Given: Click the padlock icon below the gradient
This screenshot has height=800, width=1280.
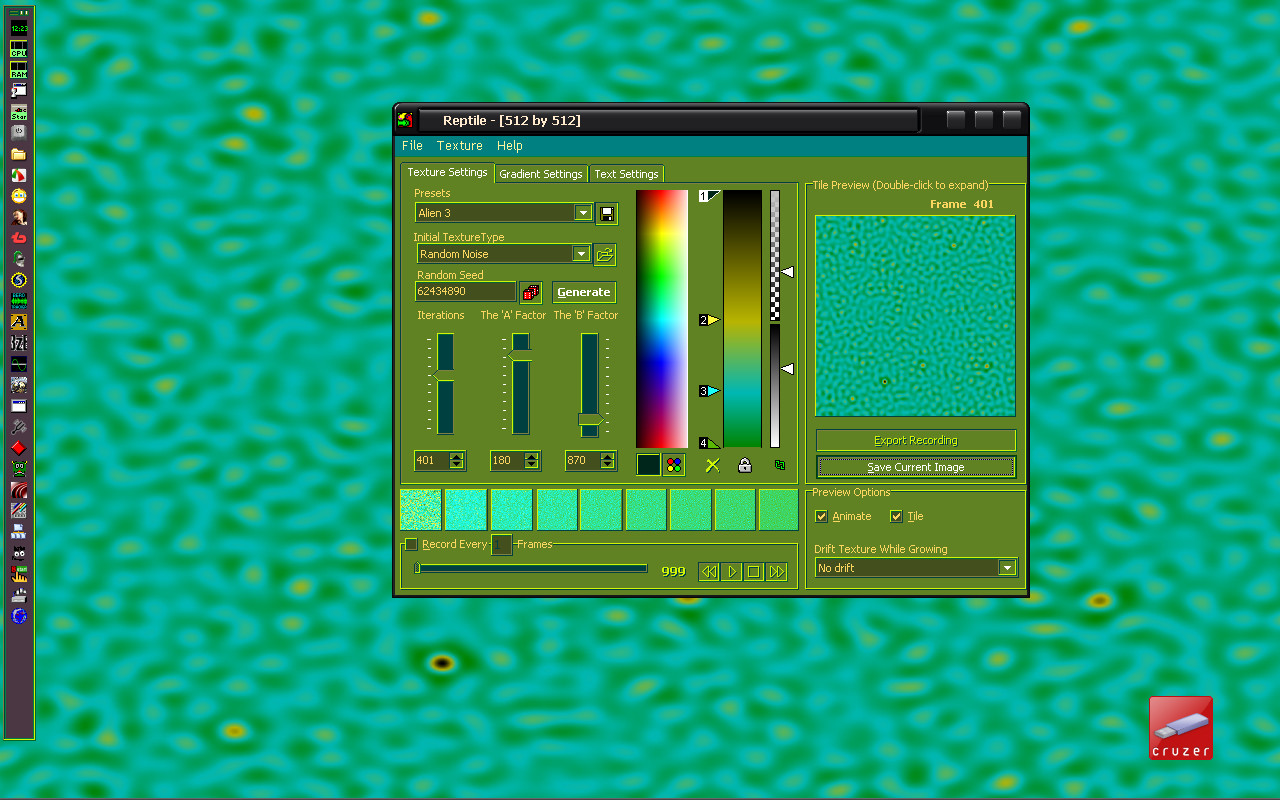Looking at the screenshot, I should (745, 465).
